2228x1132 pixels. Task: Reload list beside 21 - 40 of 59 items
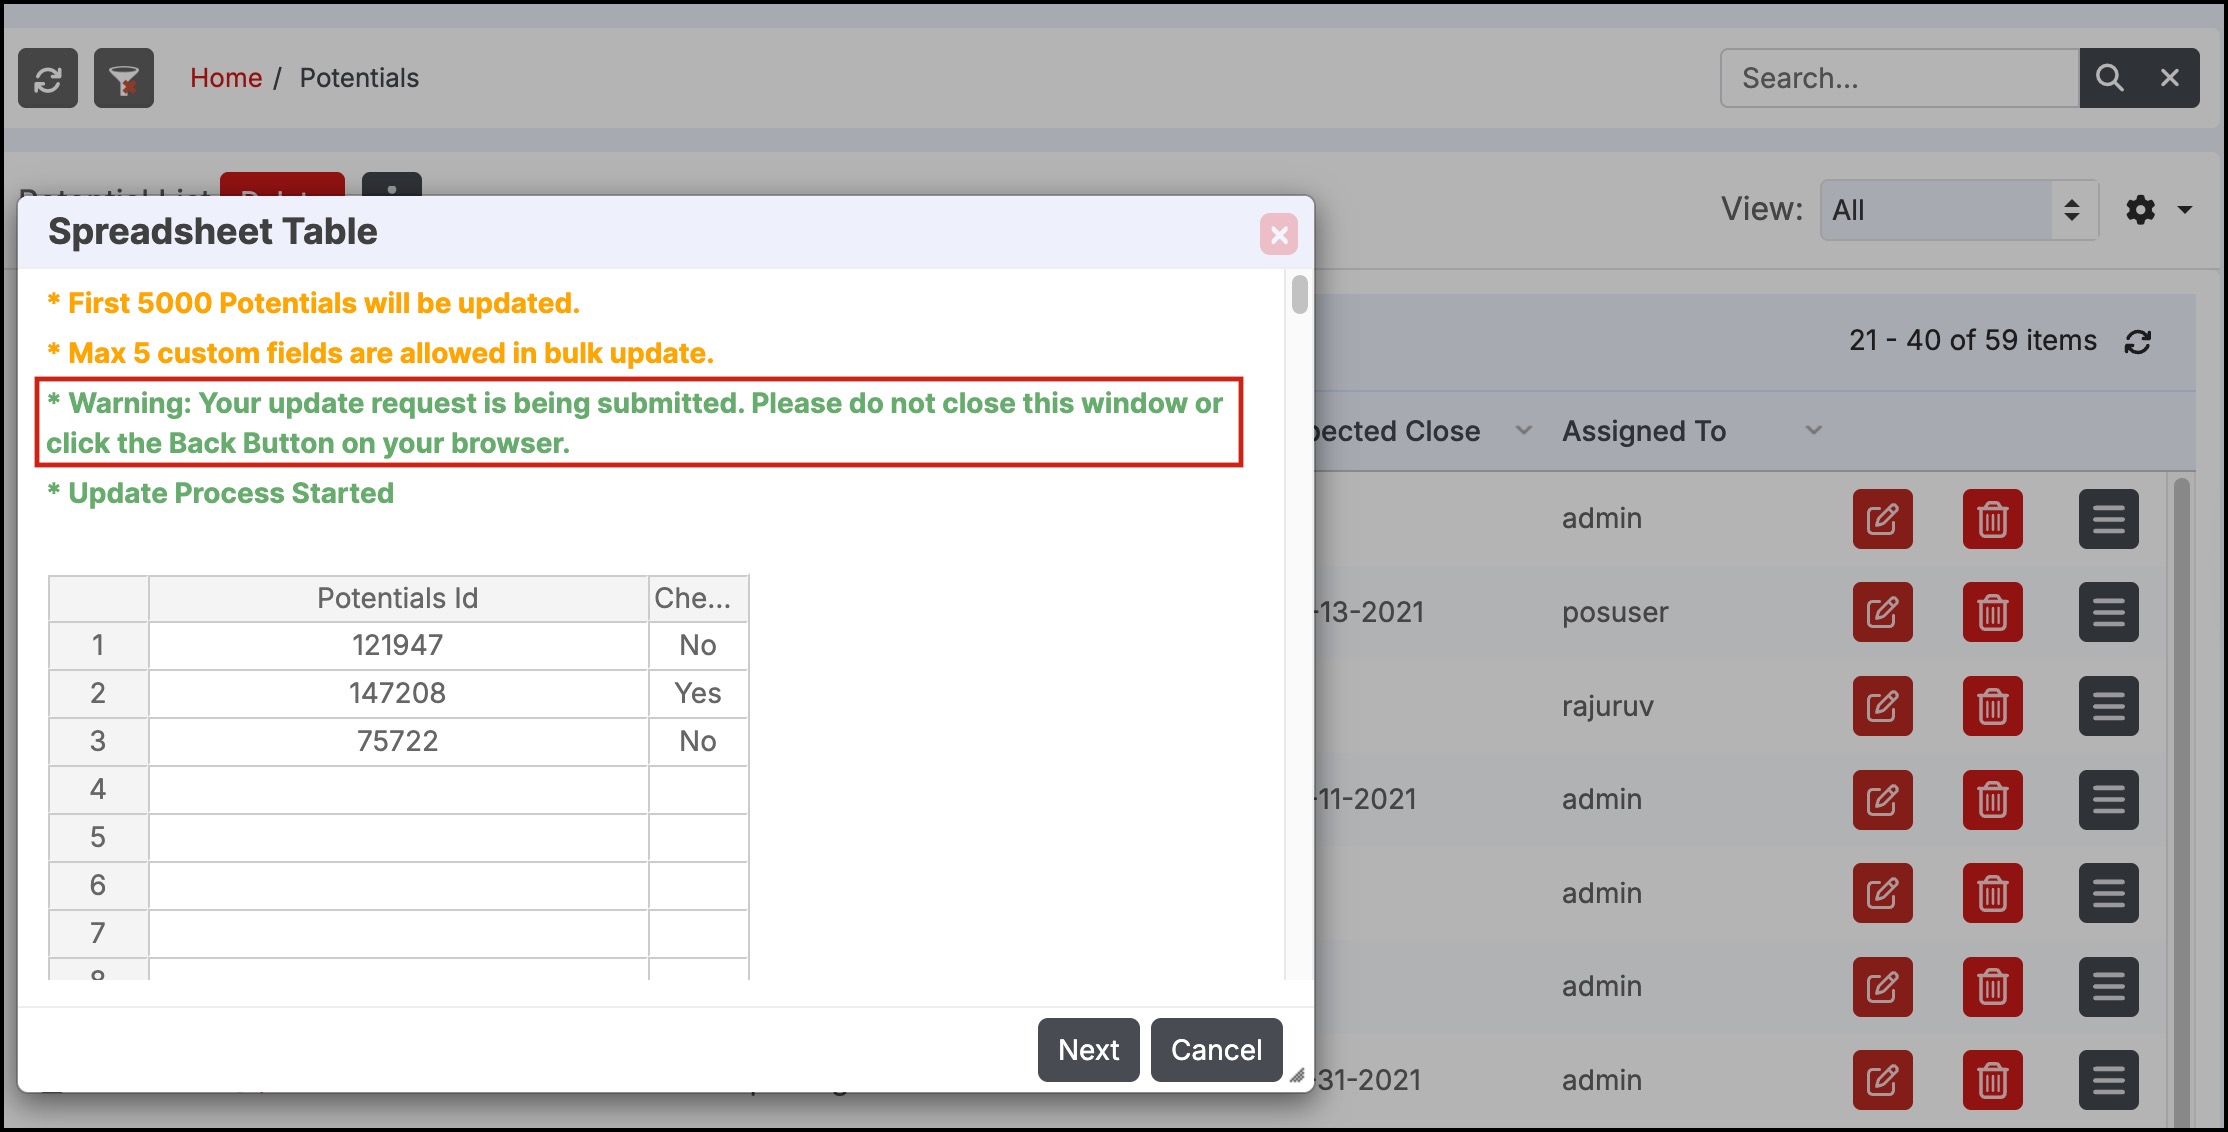coord(2137,342)
